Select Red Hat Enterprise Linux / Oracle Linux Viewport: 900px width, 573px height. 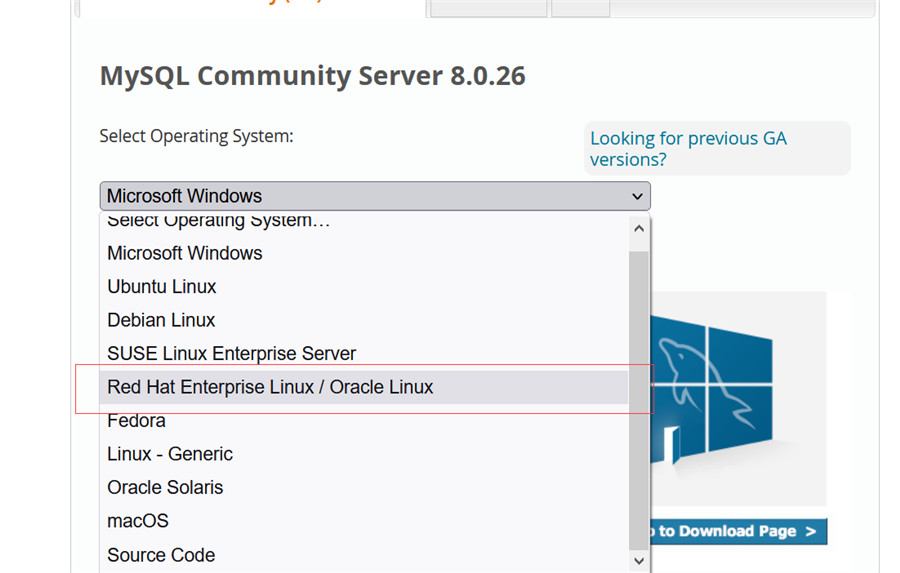(270, 387)
